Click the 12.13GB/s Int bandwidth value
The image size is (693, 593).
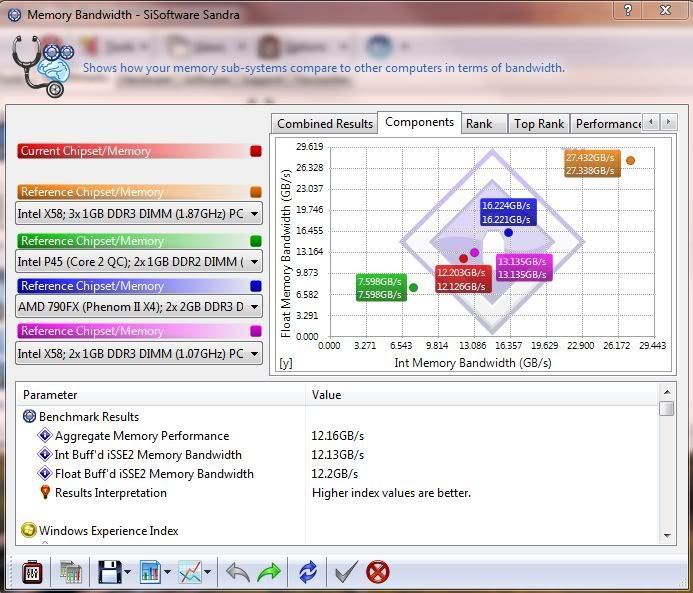tap(338, 455)
